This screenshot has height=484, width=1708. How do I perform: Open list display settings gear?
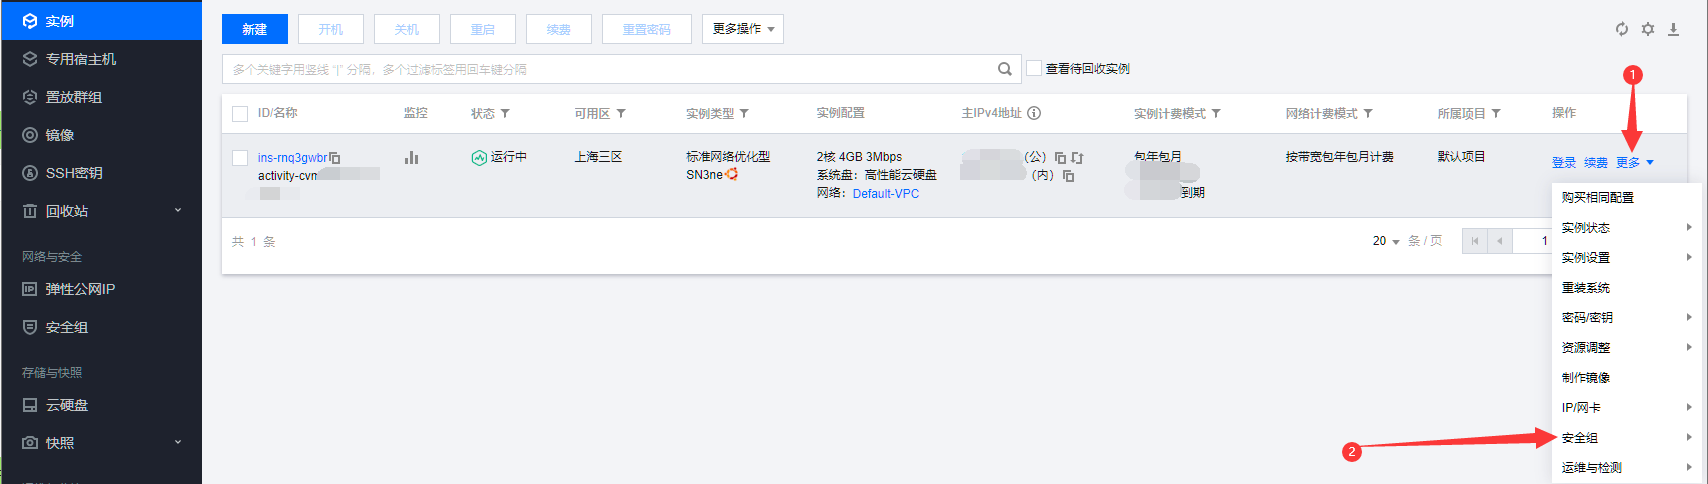1648,29
